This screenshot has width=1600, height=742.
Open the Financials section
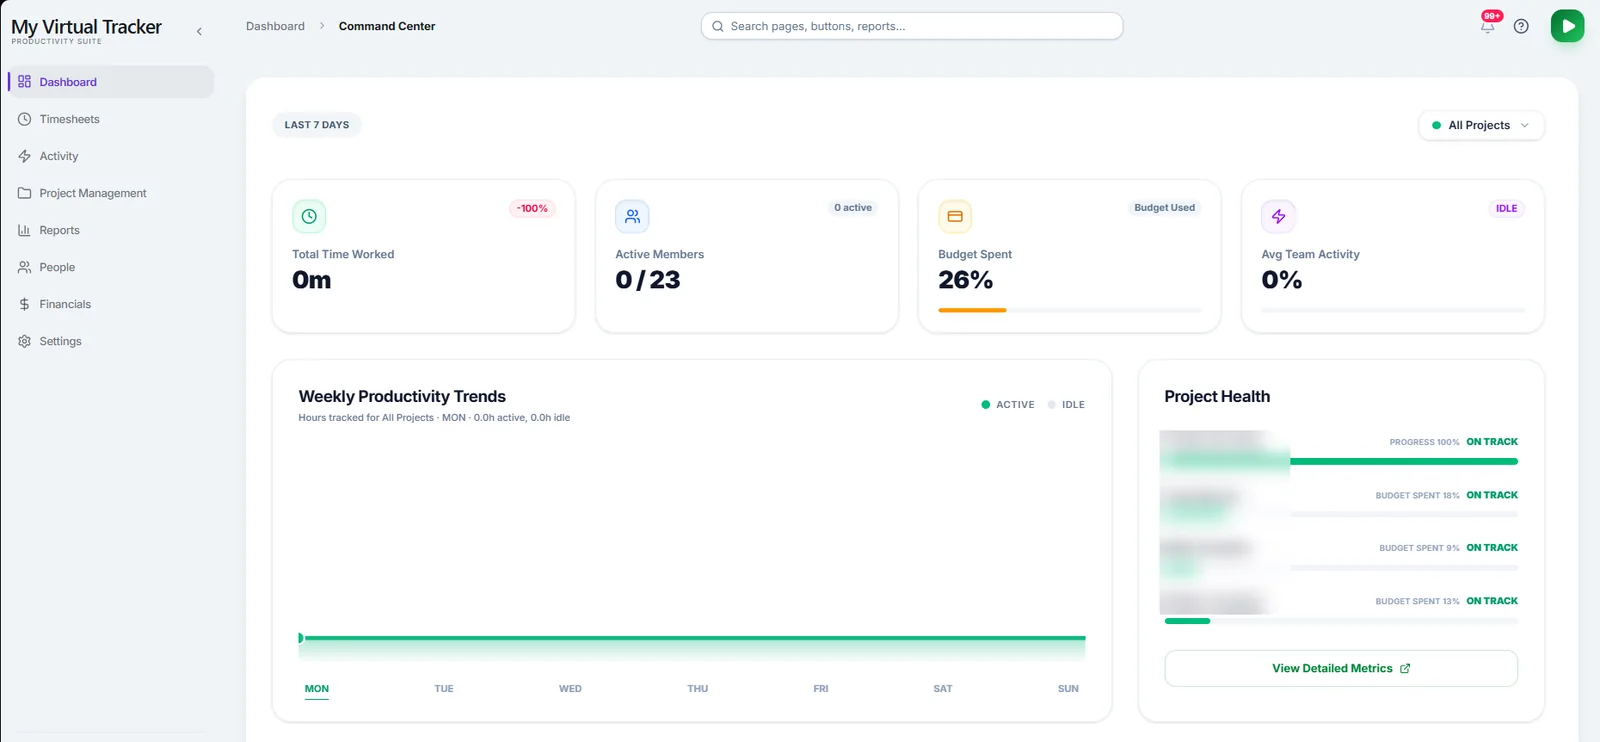[110, 304]
